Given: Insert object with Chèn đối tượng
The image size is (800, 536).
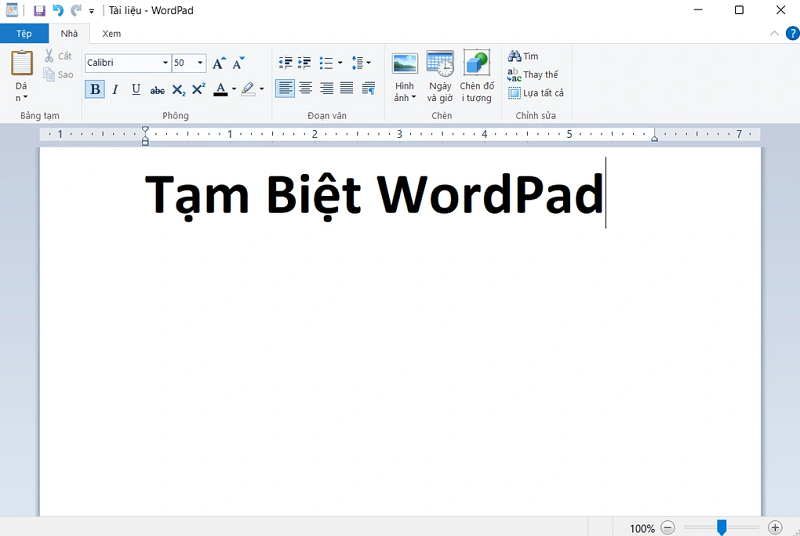Looking at the screenshot, I should point(477,77).
